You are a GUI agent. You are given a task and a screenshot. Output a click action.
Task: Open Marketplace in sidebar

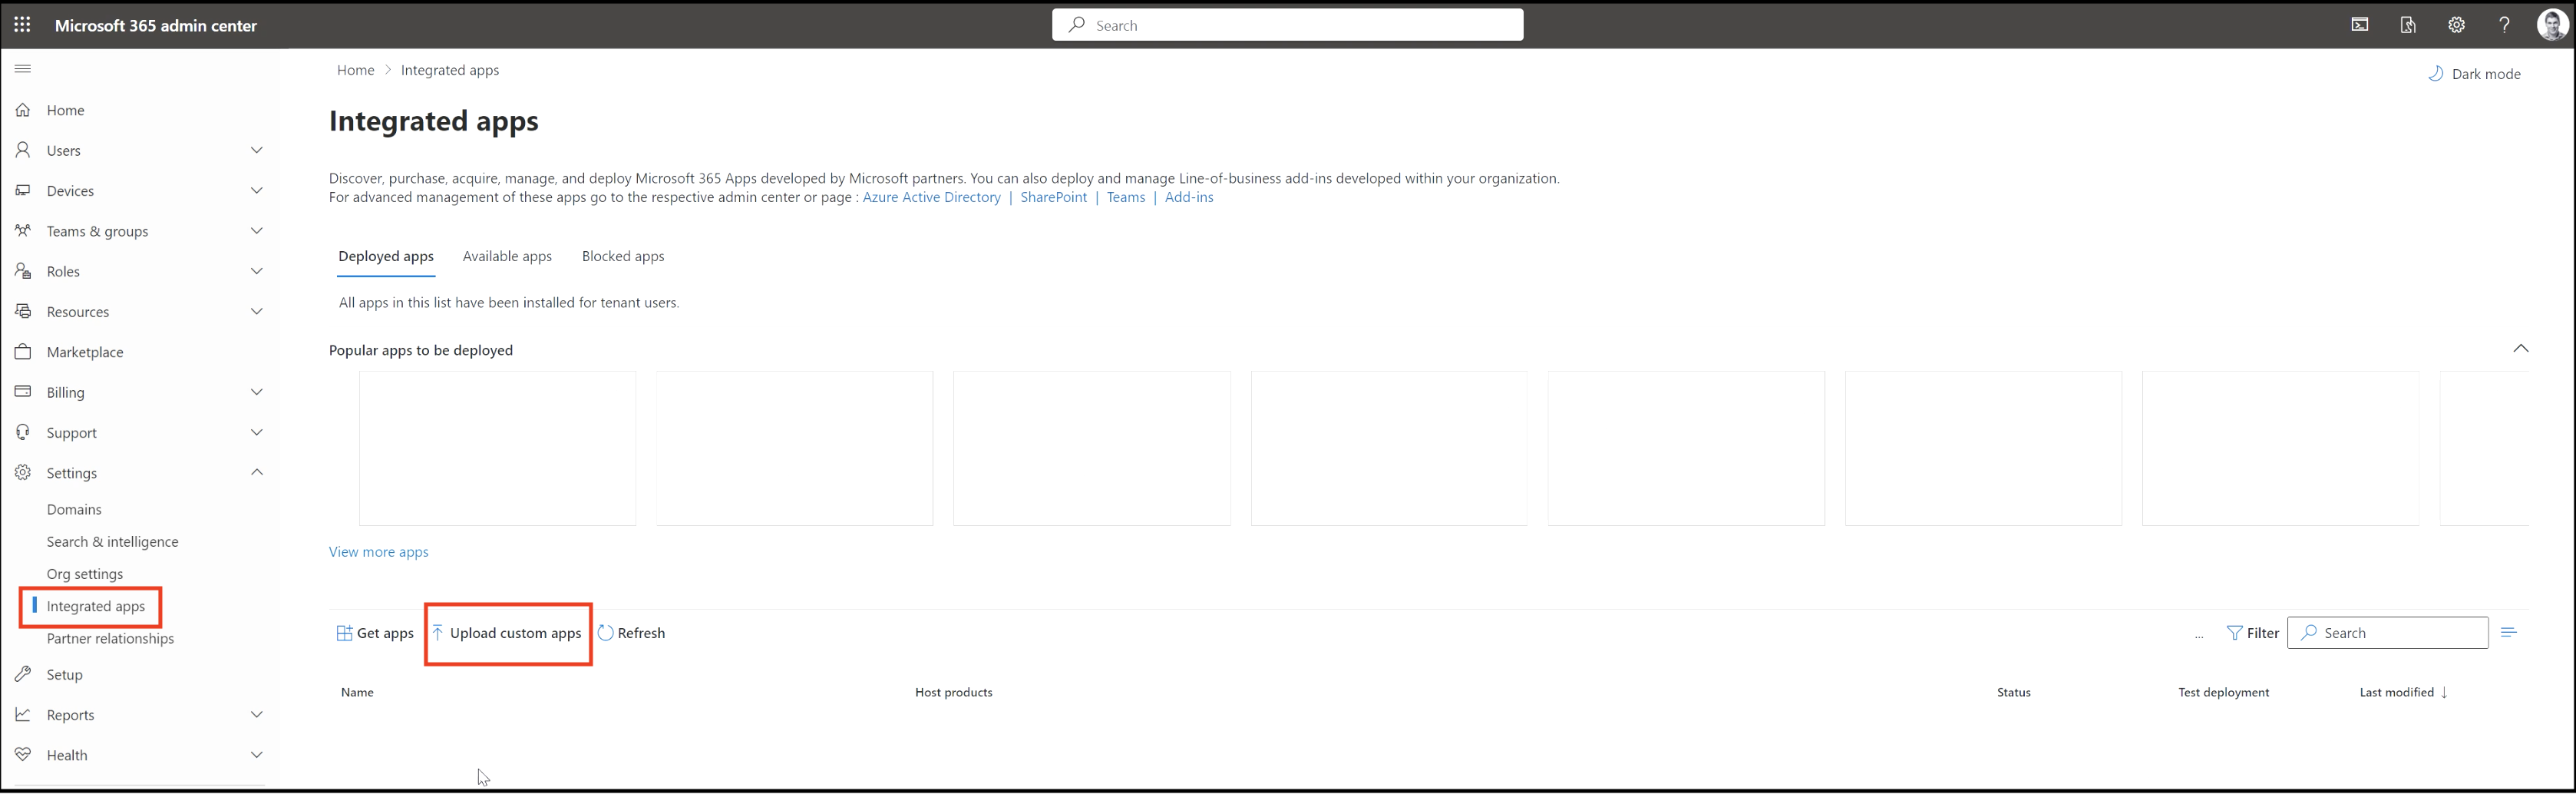(85, 352)
